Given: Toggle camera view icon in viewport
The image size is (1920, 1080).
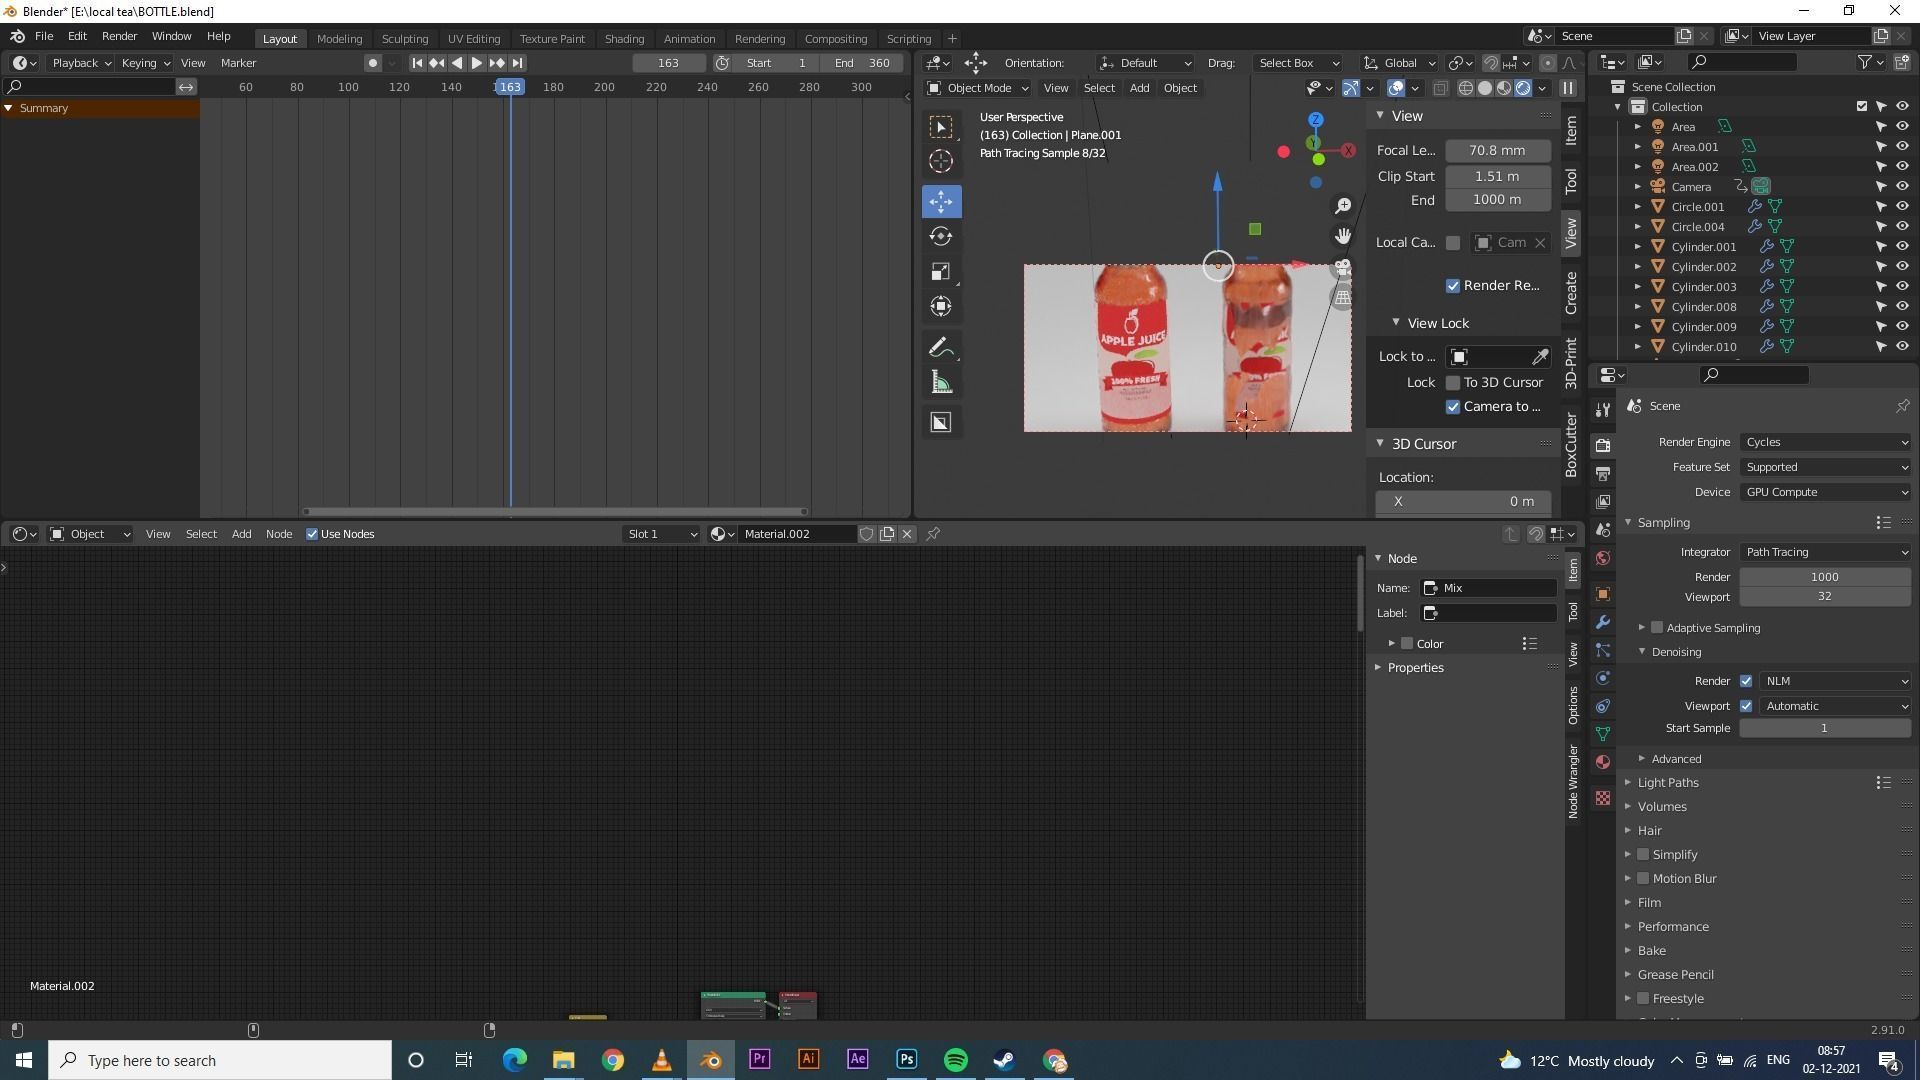Looking at the screenshot, I should 1342,268.
